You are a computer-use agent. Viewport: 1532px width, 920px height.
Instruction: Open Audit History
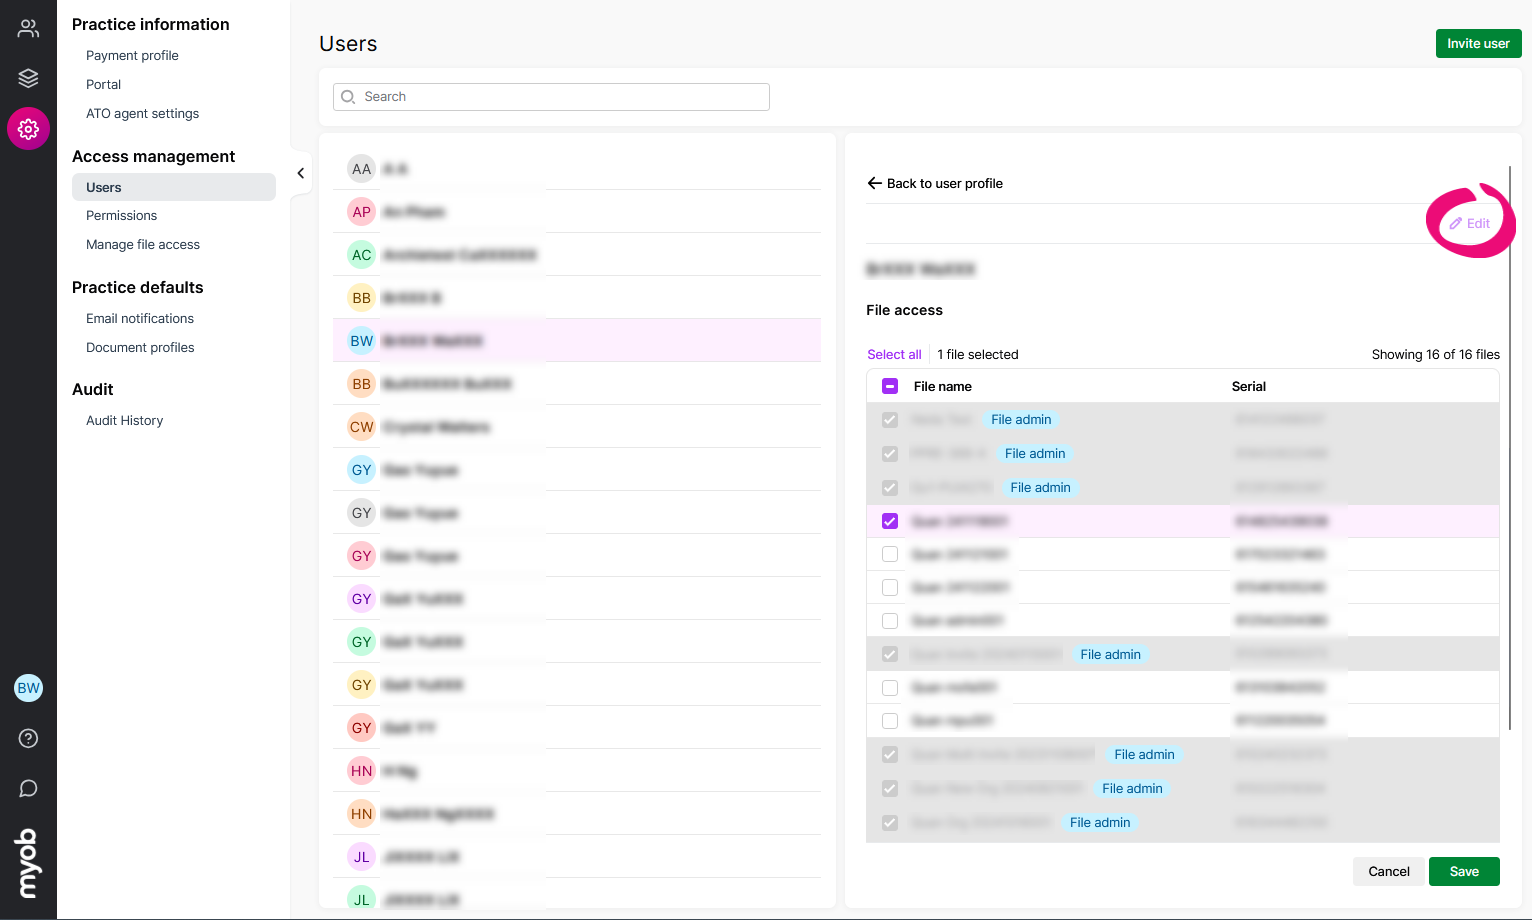(x=124, y=421)
